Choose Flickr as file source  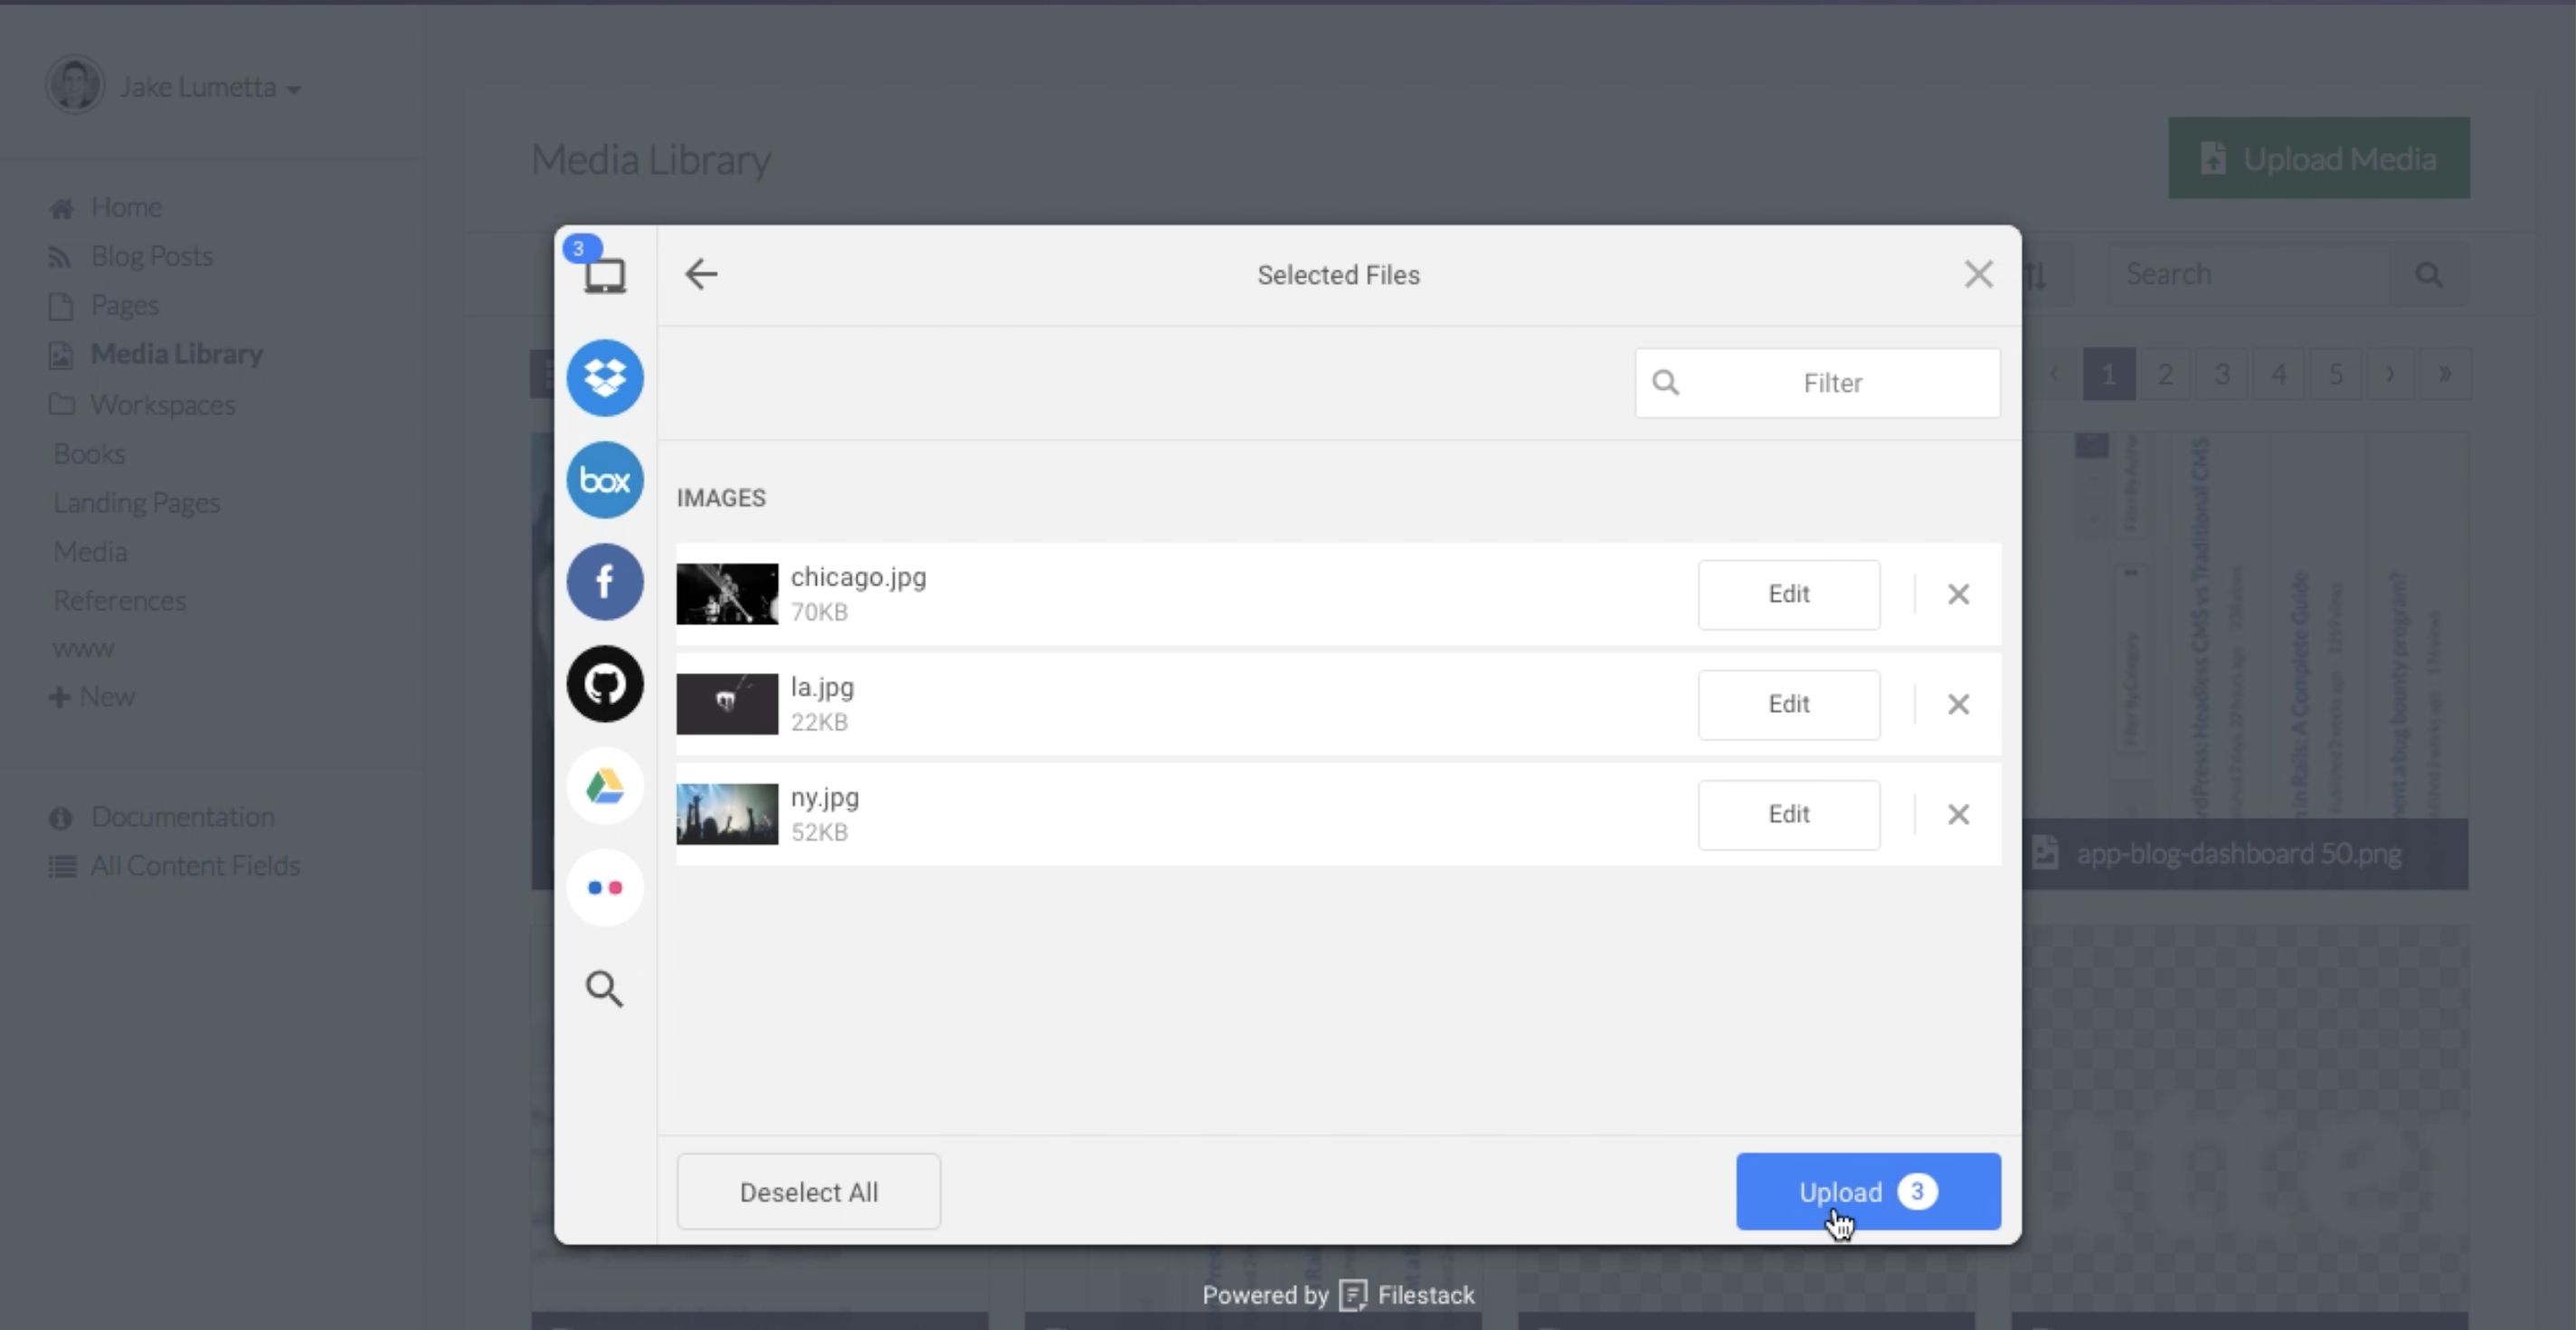(605, 888)
